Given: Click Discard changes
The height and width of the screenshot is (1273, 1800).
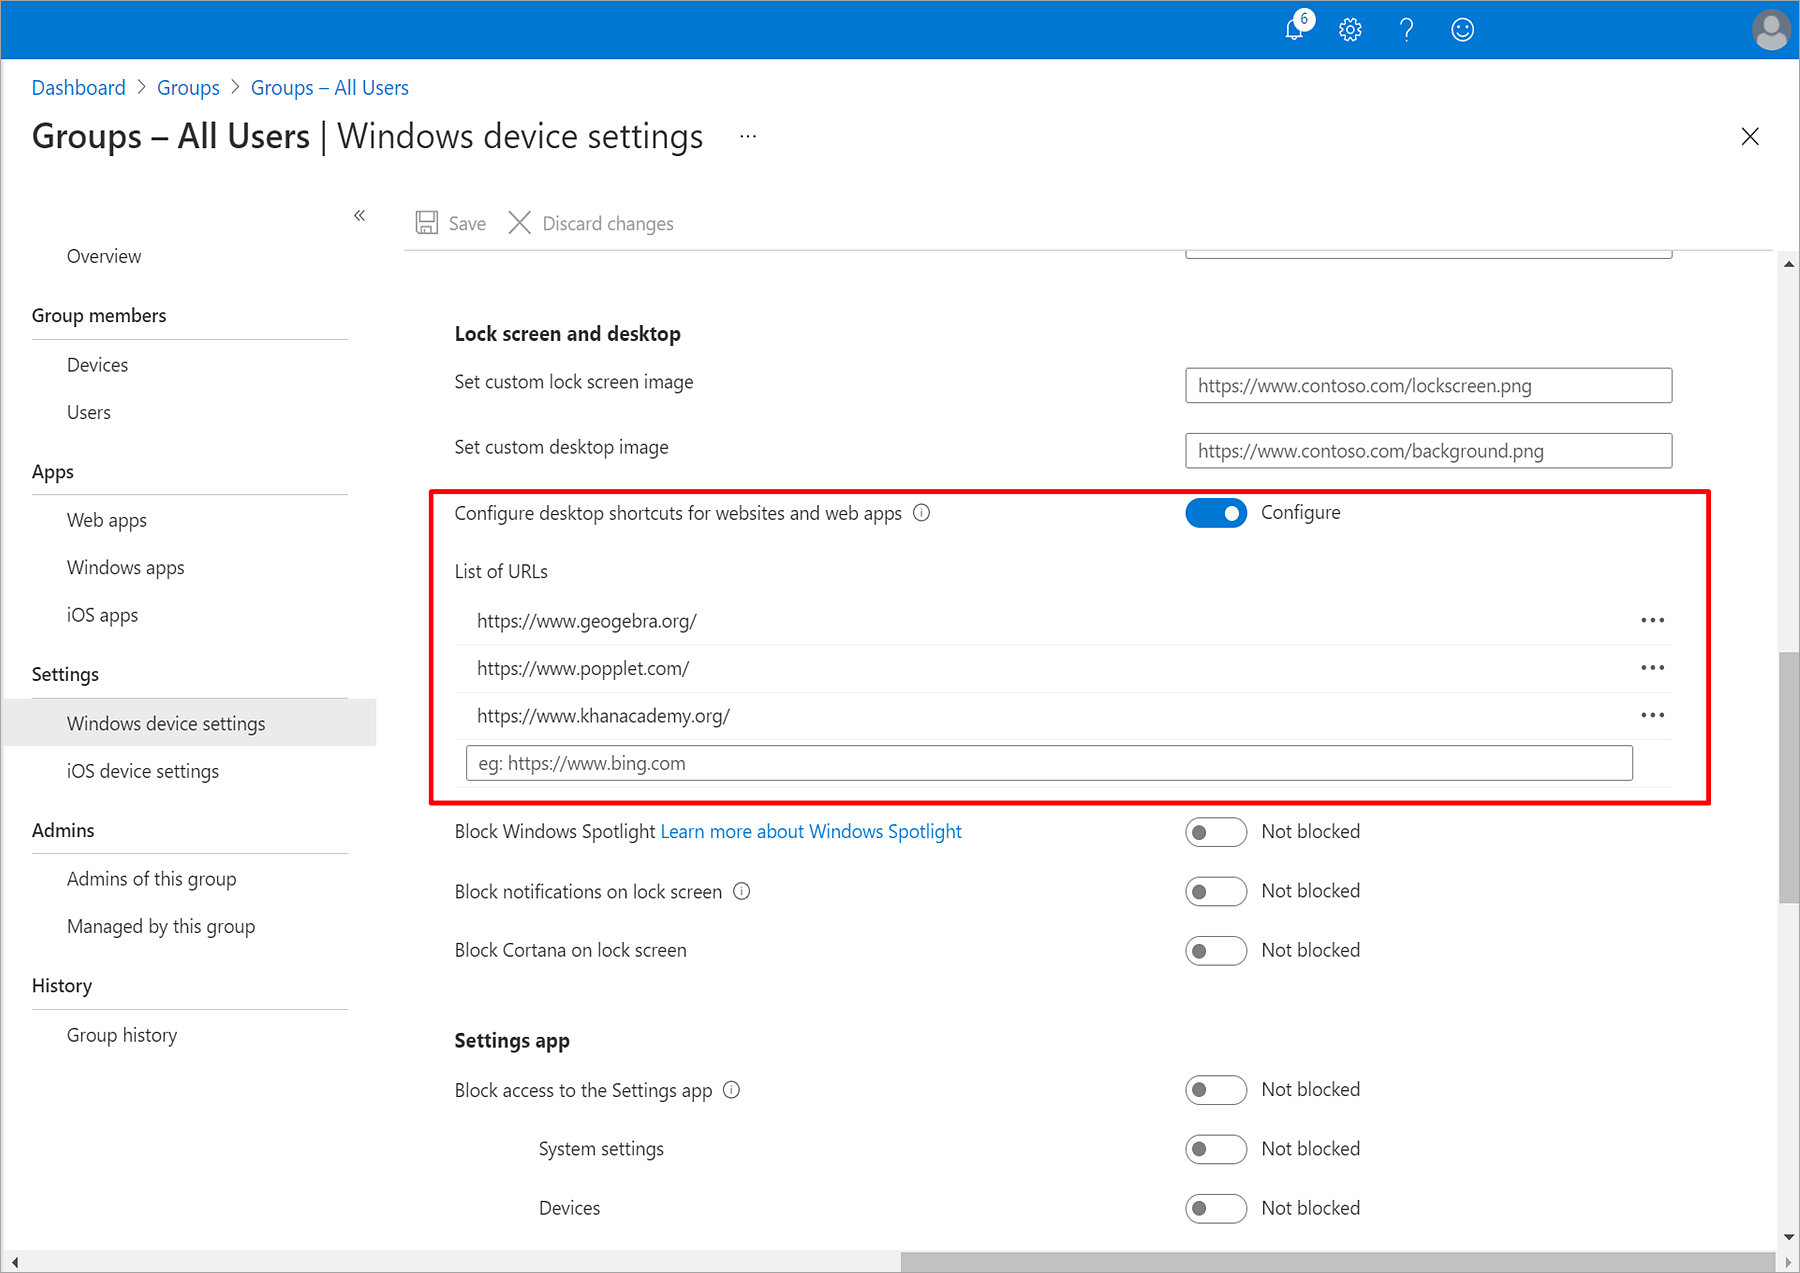Looking at the screenshot, I should tap(591, 223).
